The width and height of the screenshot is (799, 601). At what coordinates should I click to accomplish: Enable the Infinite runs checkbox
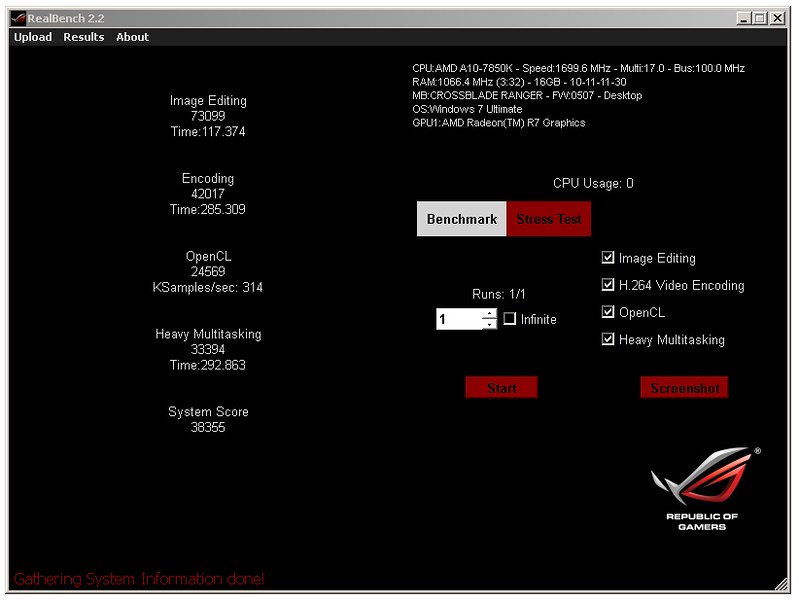point(510,319)
